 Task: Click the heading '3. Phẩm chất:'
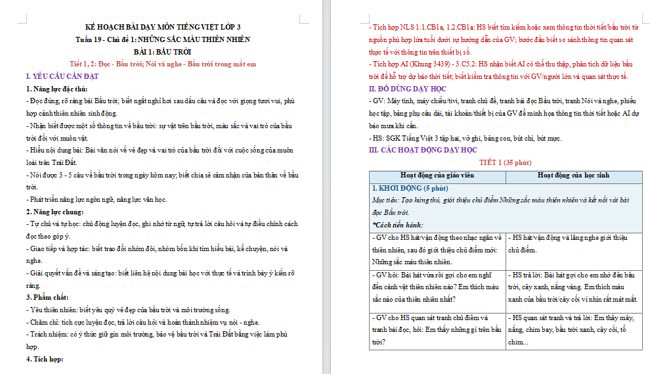[x=47, y=297]
